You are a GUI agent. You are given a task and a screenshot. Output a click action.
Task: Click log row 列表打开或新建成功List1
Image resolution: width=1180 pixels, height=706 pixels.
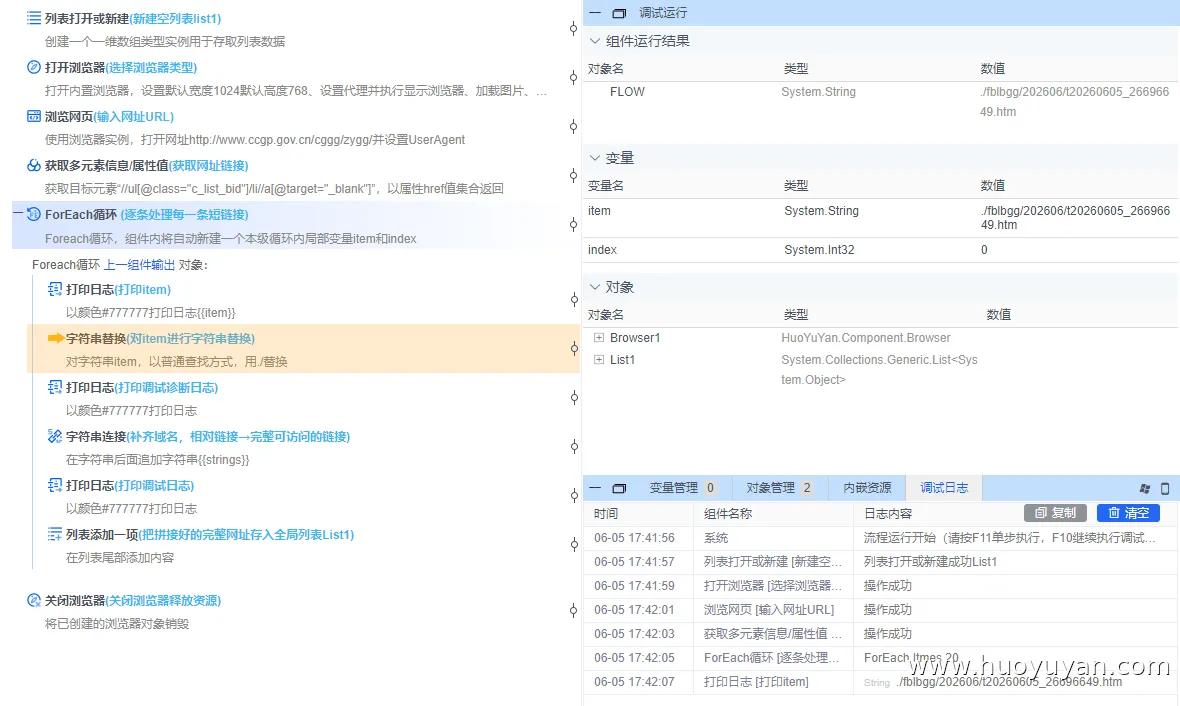click(880, 561)
